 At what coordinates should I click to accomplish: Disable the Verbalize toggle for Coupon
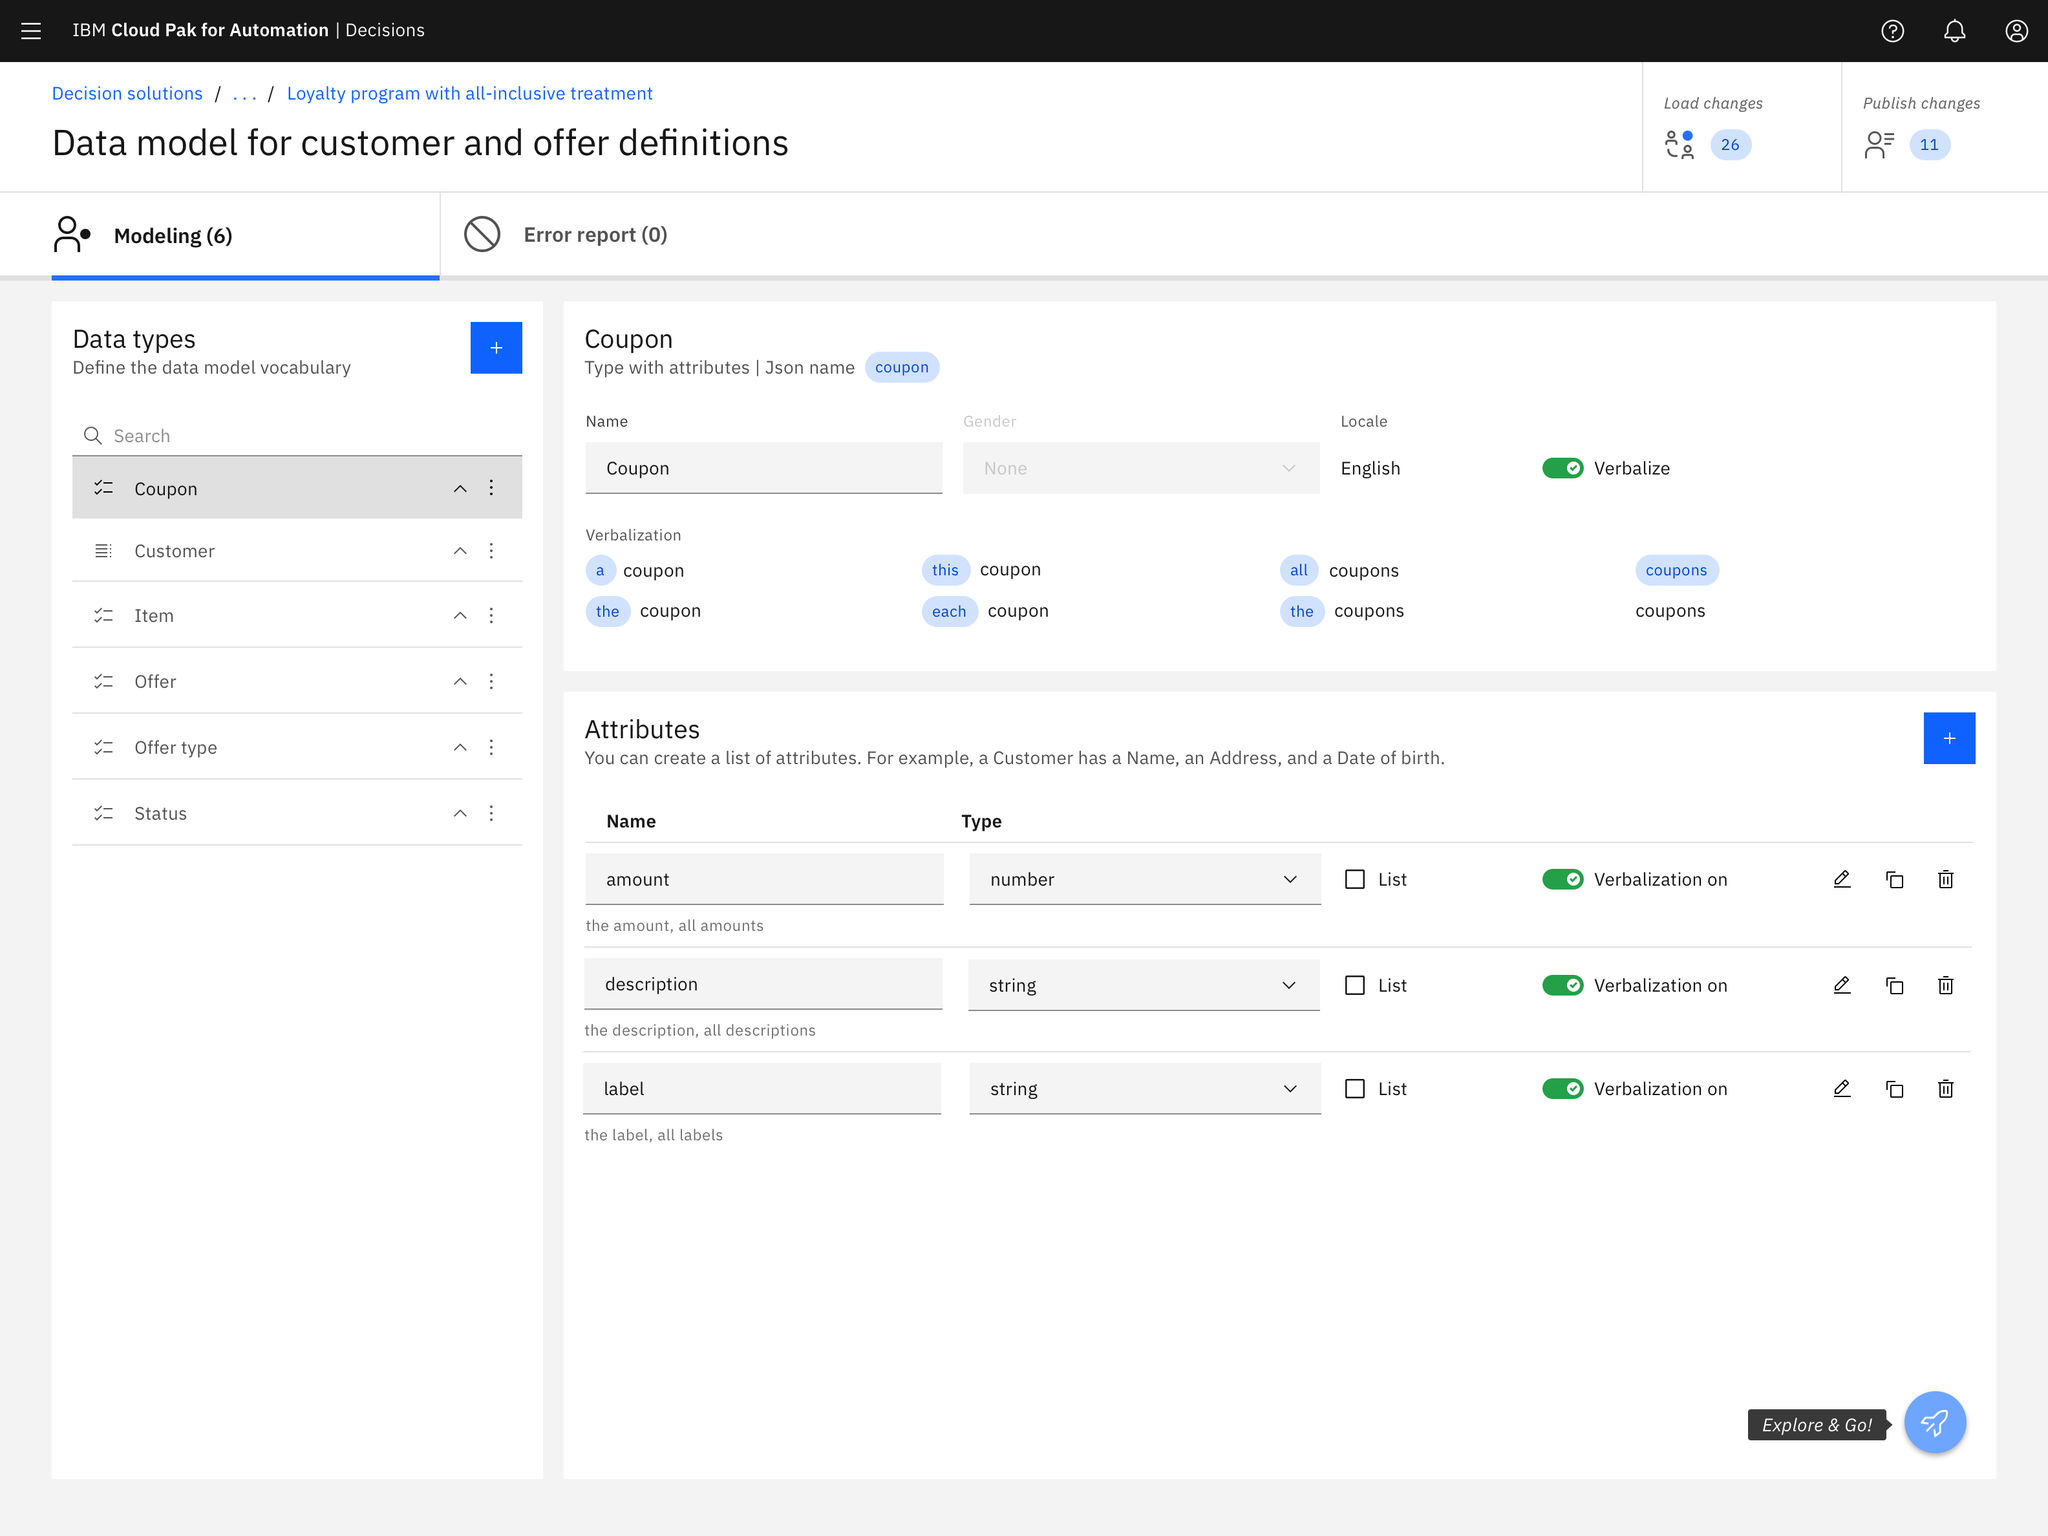click(x=1563, y=467)
